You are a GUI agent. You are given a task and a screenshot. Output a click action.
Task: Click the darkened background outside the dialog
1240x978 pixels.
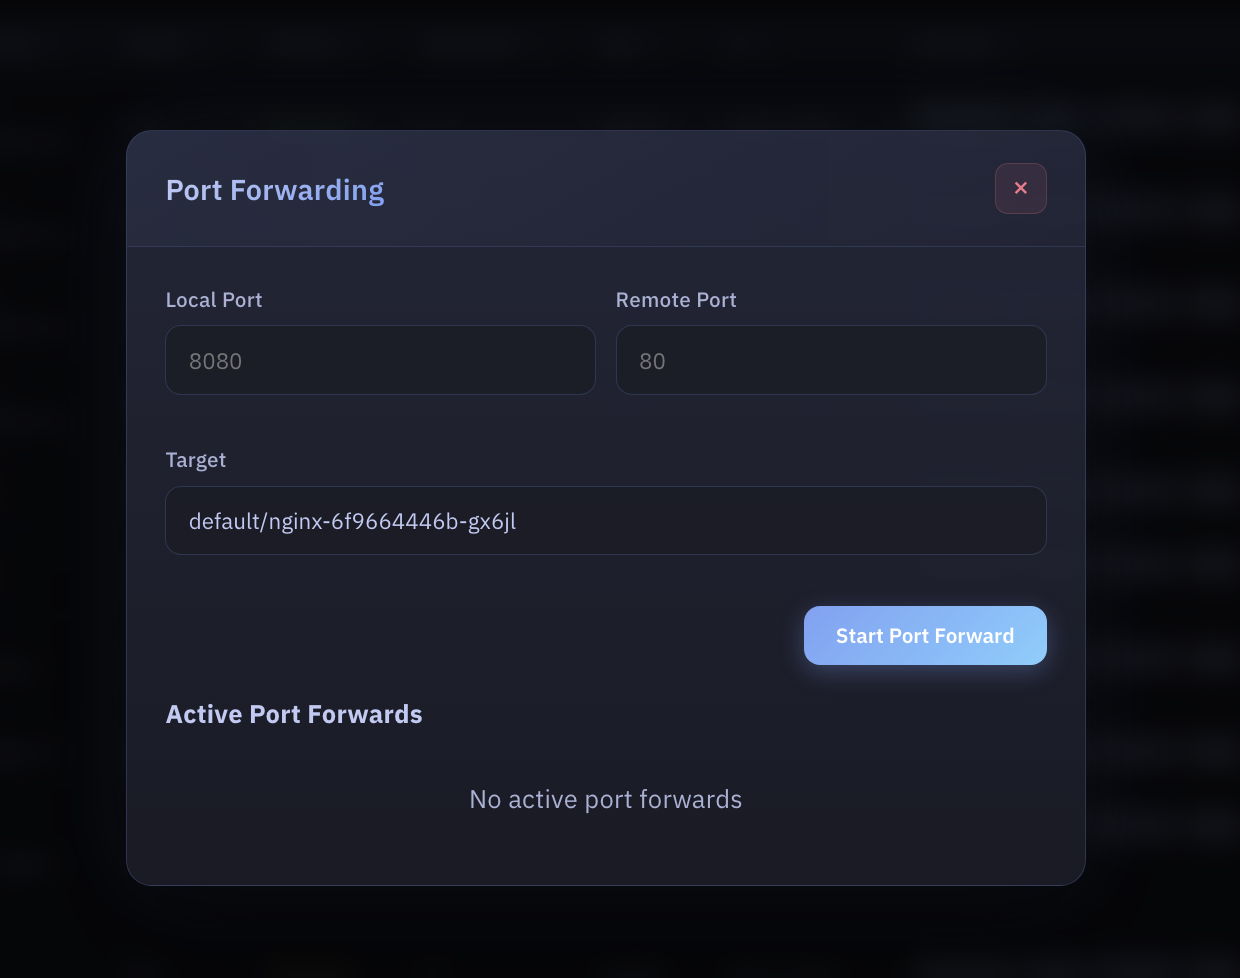click(60, 500)
